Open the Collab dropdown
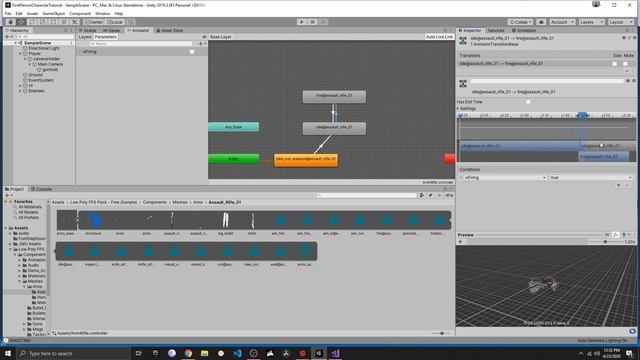The width and height of the screenshot is (640, 360). tap(520, 22)
